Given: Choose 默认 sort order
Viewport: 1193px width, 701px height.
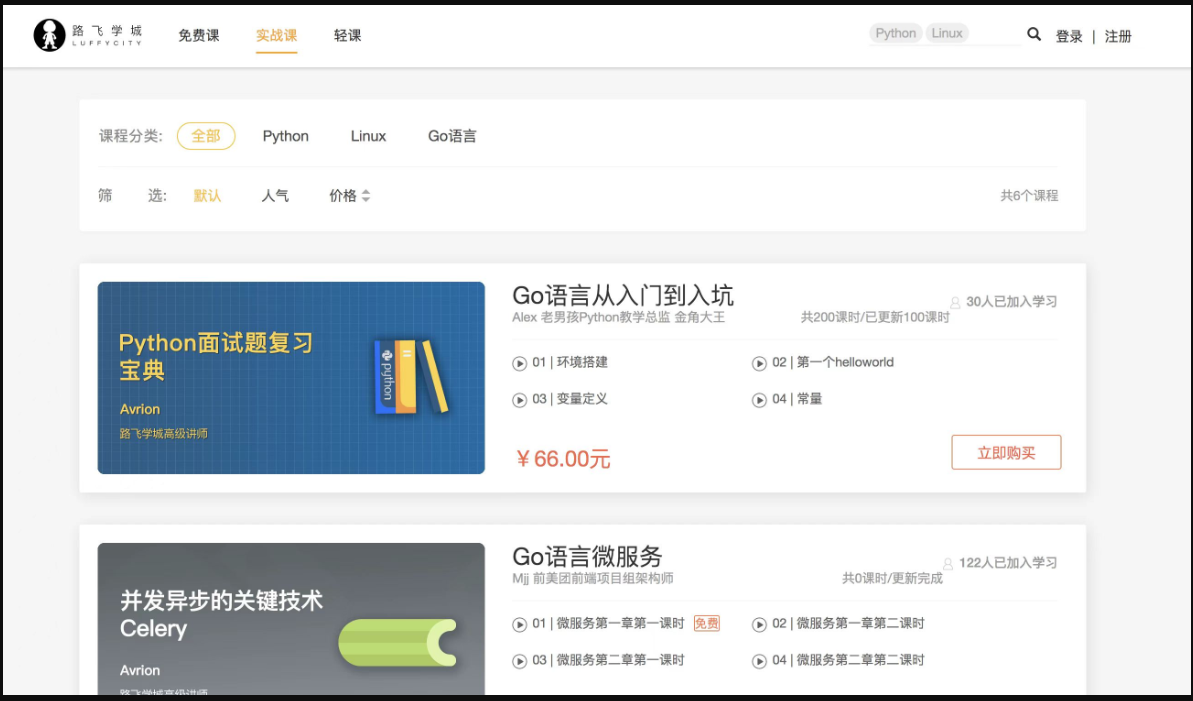Looking at the screenshot, I should tap(207, 196).
